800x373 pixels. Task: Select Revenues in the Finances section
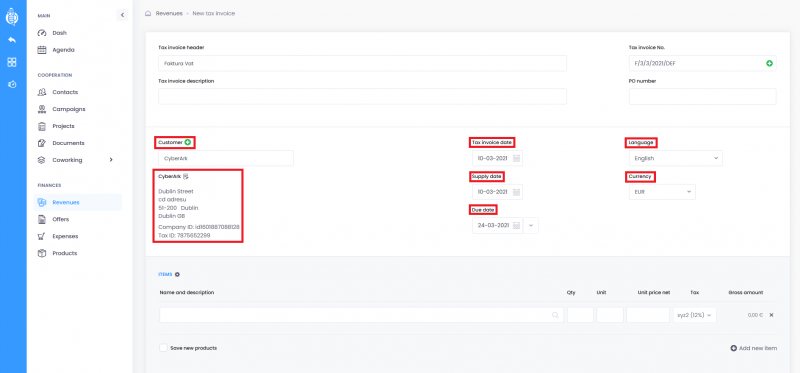[78, 203]
